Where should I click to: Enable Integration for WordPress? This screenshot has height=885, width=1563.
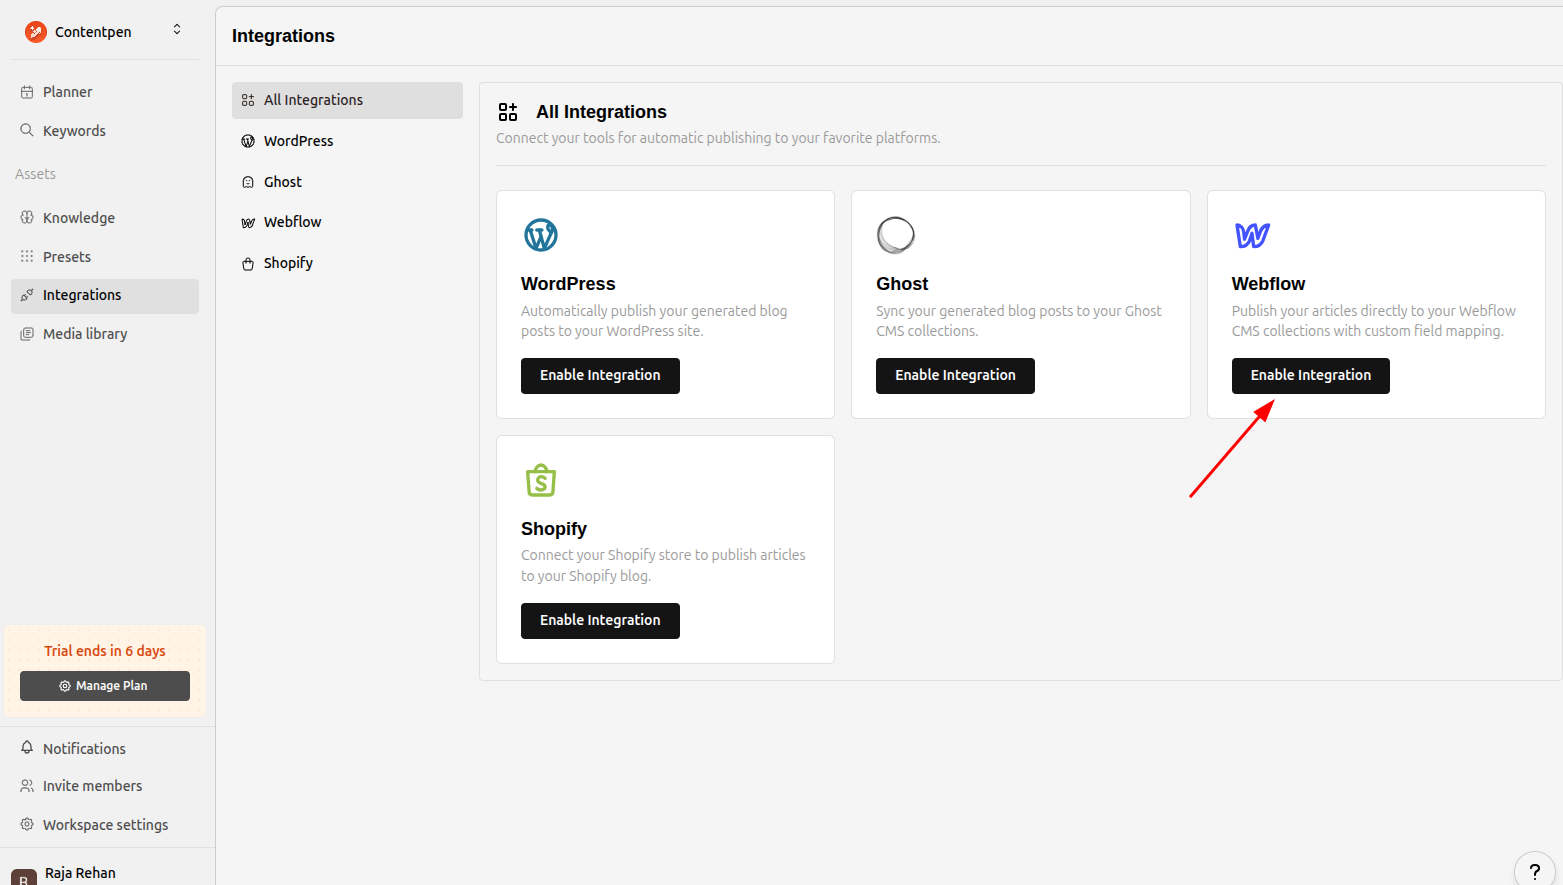coord(600,376)
